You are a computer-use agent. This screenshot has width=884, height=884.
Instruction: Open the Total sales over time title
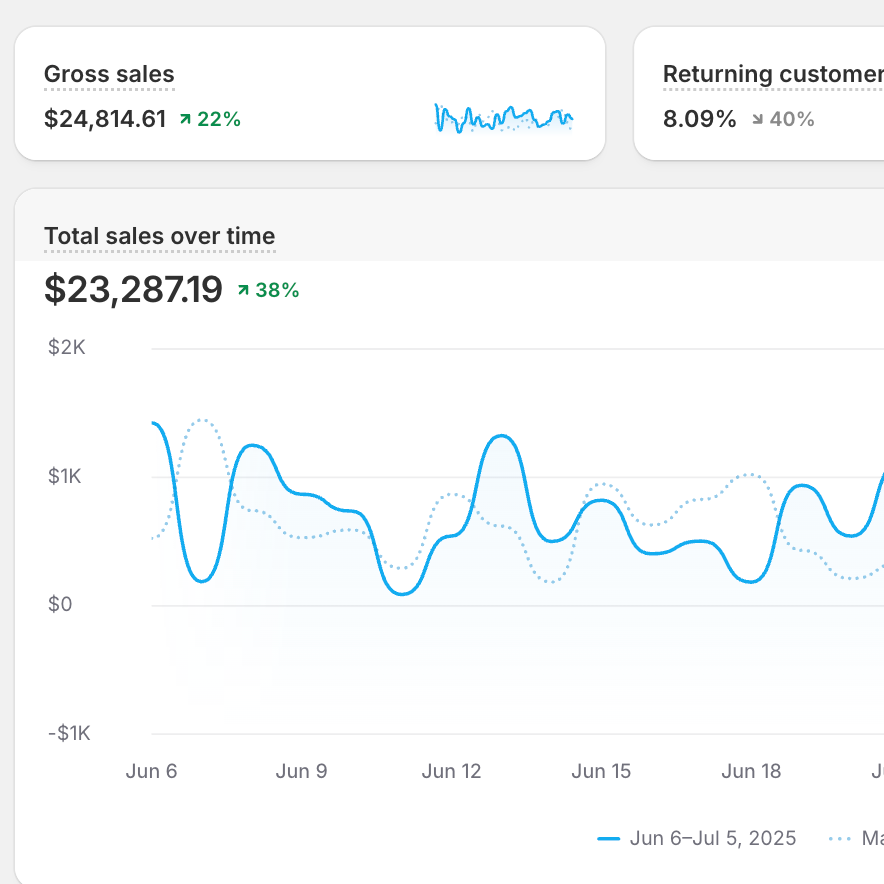point(160,236)
